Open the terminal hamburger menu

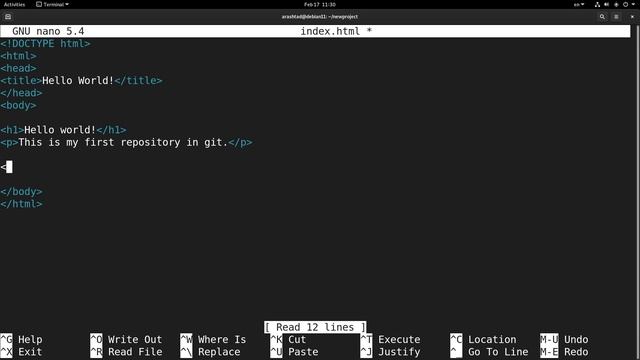(616, 17)
